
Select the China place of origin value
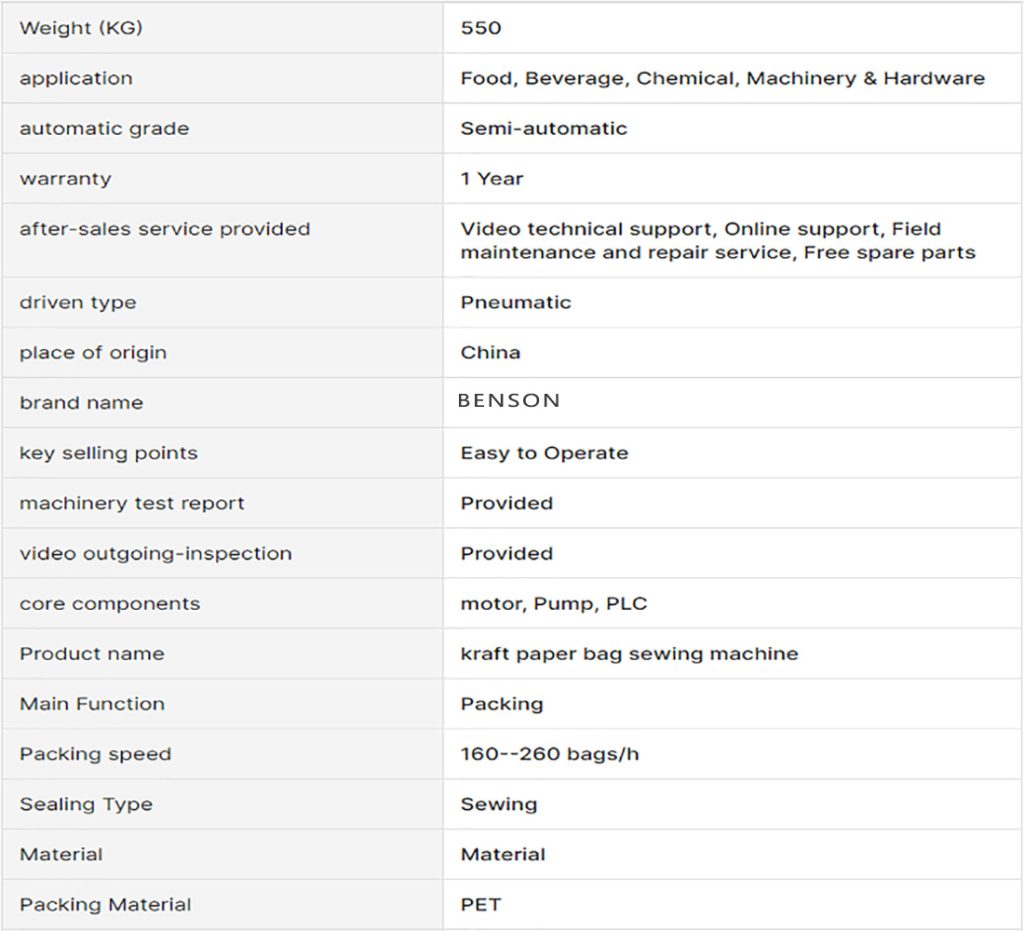(x=490, y=352)
